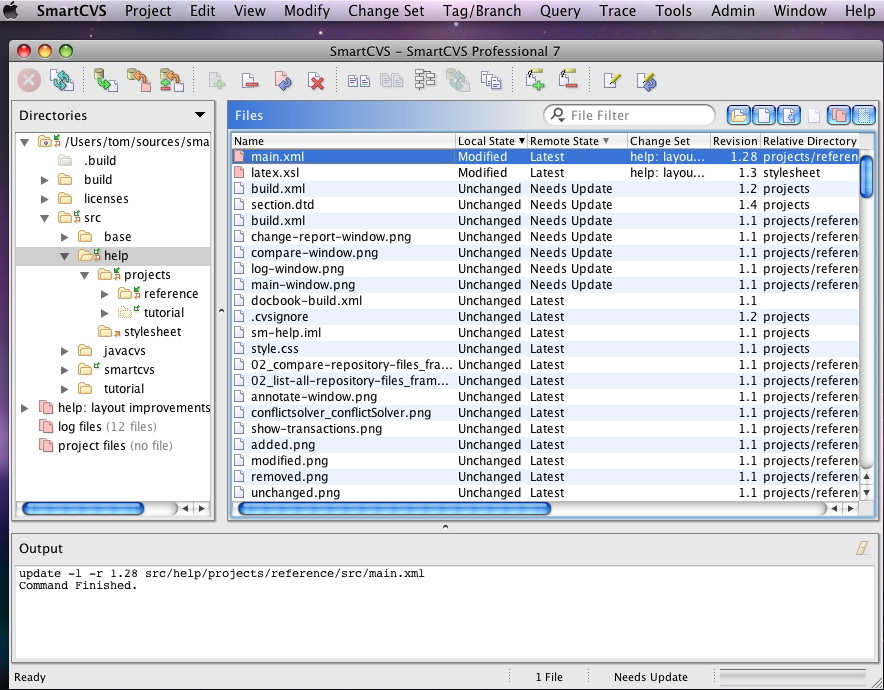Click the Remove file icon with red minus
This screenshot has height=690, width=884.
(250, 81)
